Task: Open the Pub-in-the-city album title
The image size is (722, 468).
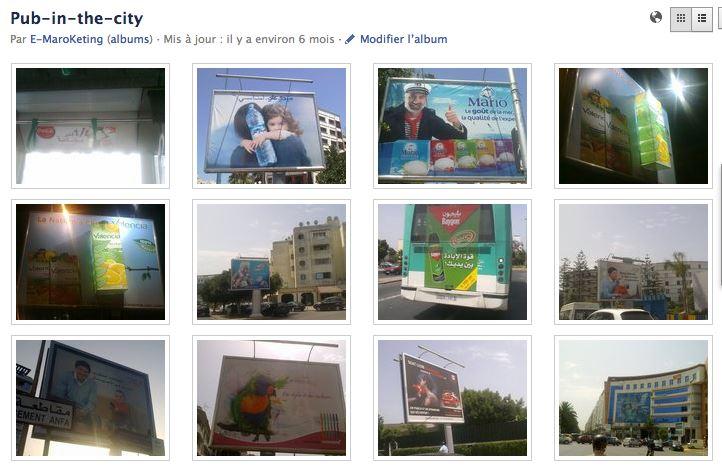Action: [76, 18]
